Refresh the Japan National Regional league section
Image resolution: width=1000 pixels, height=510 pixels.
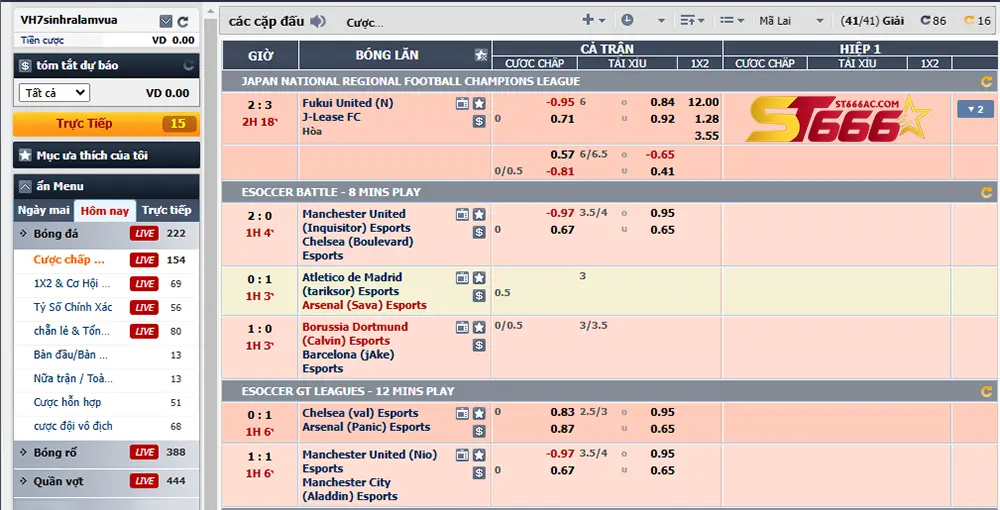click(986, 82)
